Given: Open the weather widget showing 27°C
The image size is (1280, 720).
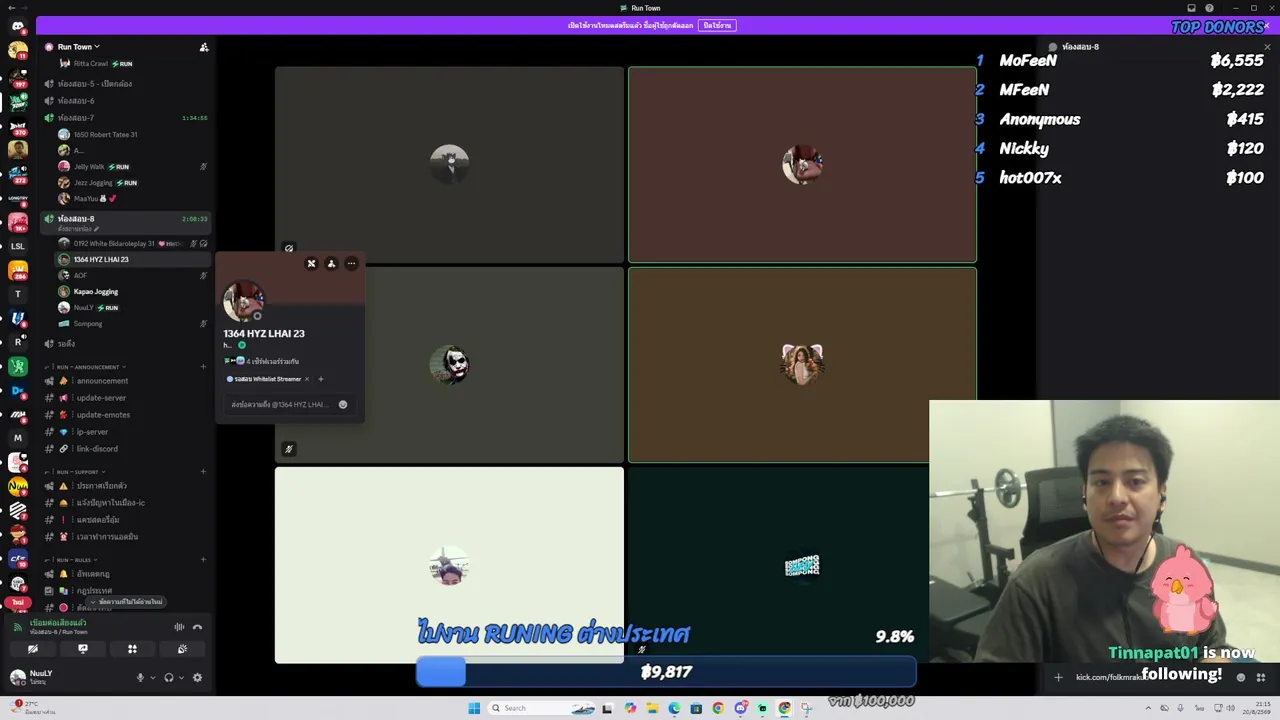Looking at the screenshot, I should click(x=34, y=708).
